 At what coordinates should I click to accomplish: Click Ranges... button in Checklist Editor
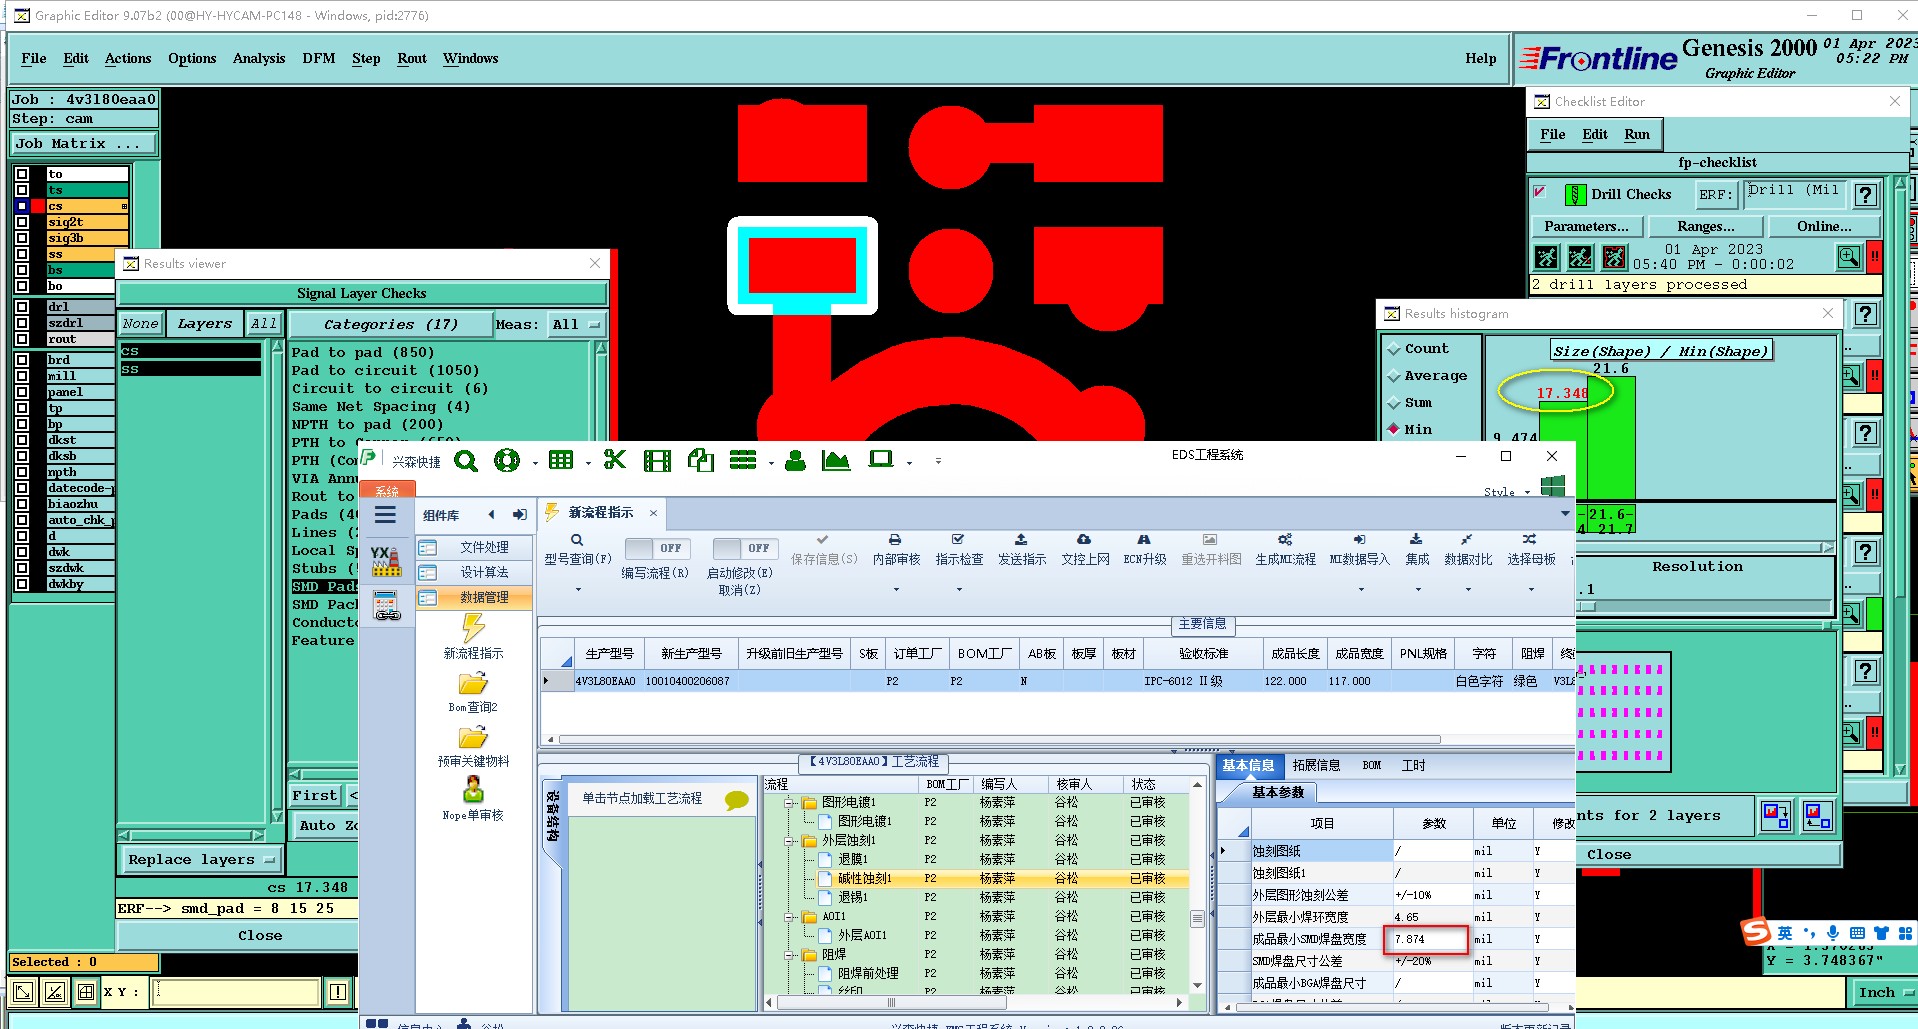(x=1706, y=227)
